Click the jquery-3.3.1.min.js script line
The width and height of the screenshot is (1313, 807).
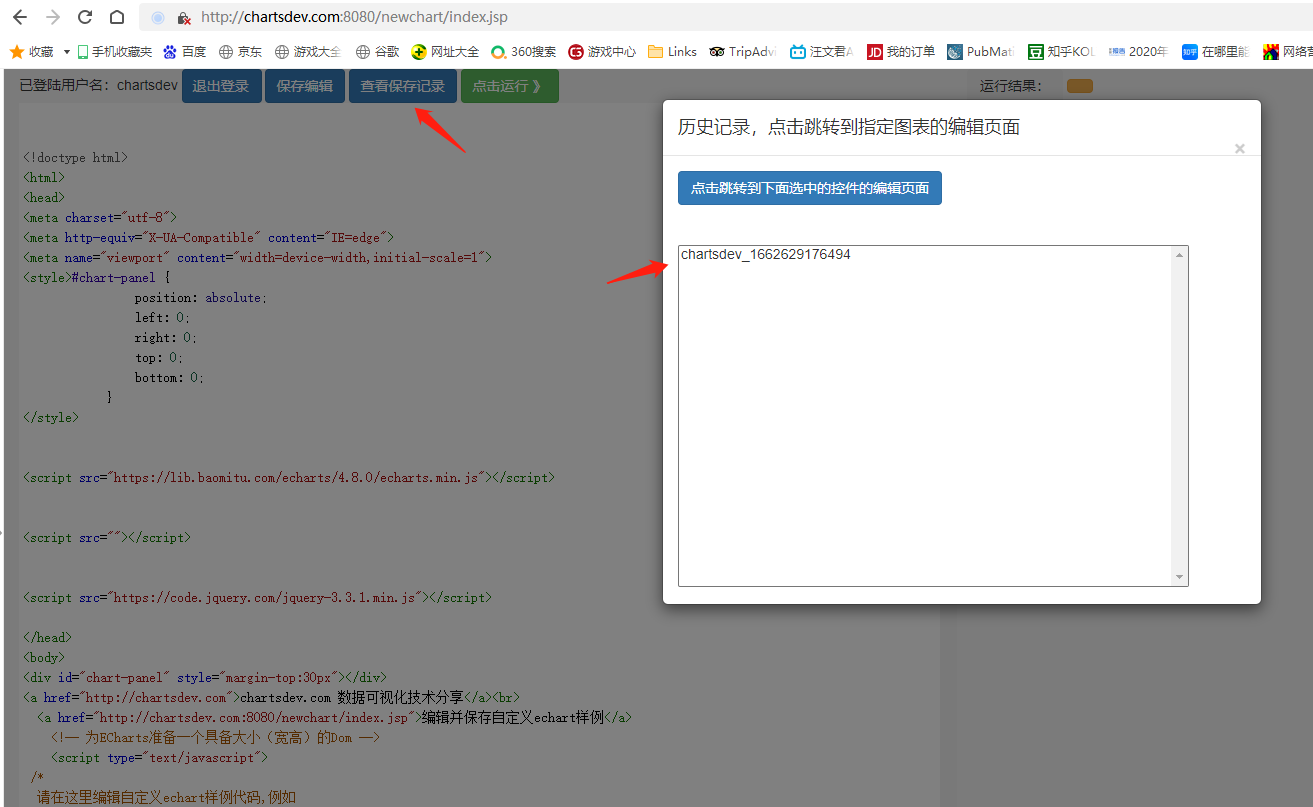click(x=257, y=598)
